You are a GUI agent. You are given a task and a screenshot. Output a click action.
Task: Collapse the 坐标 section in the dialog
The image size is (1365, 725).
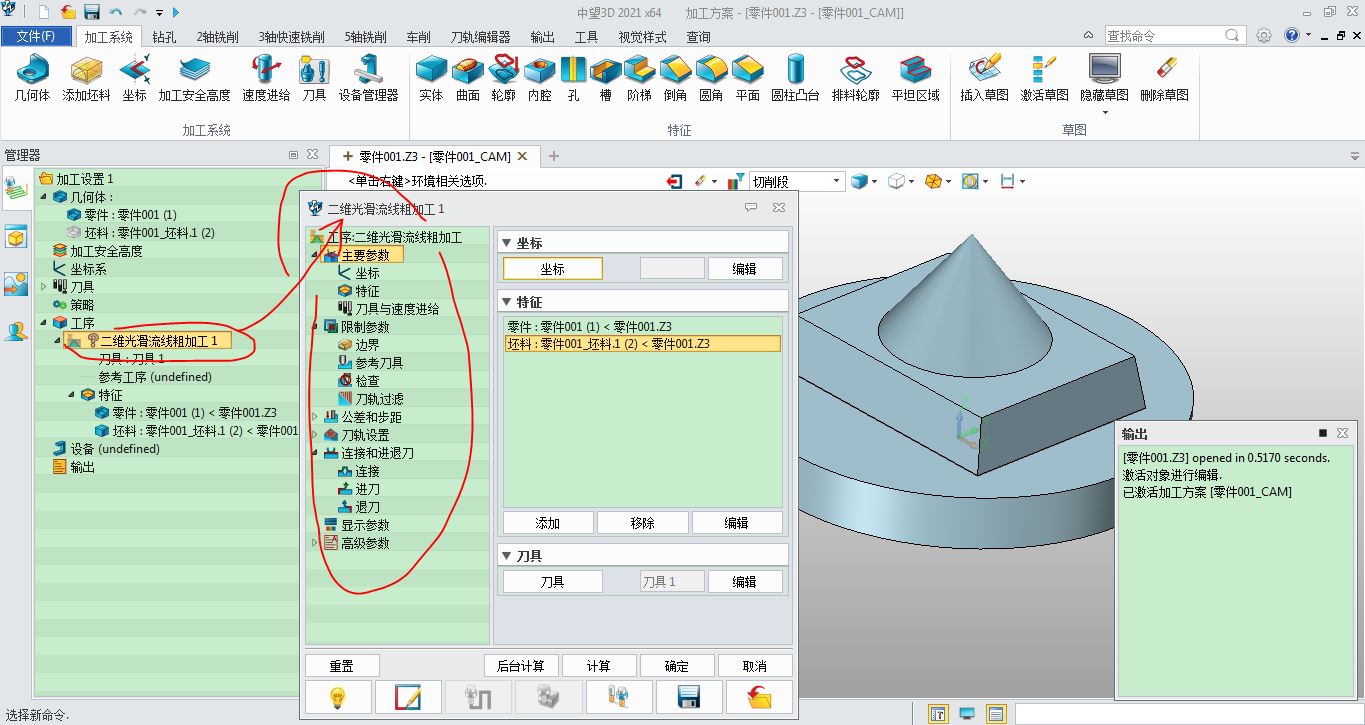[x=506, y=241]
